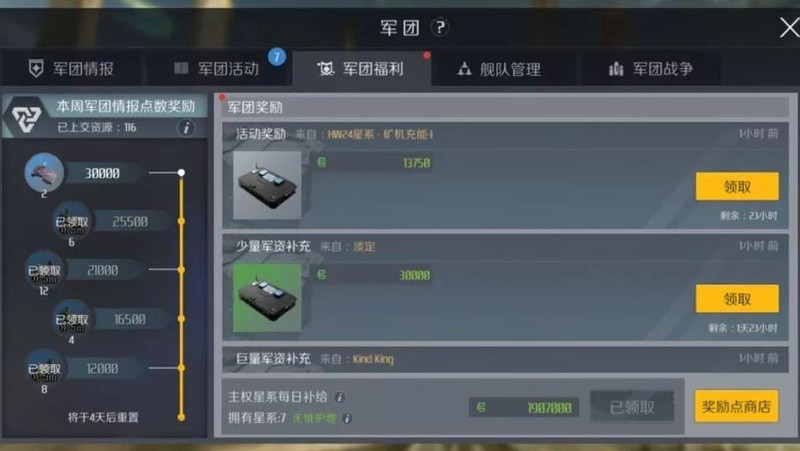
Task: Click the info icon next to 无维护费
Action: [347, 418]
